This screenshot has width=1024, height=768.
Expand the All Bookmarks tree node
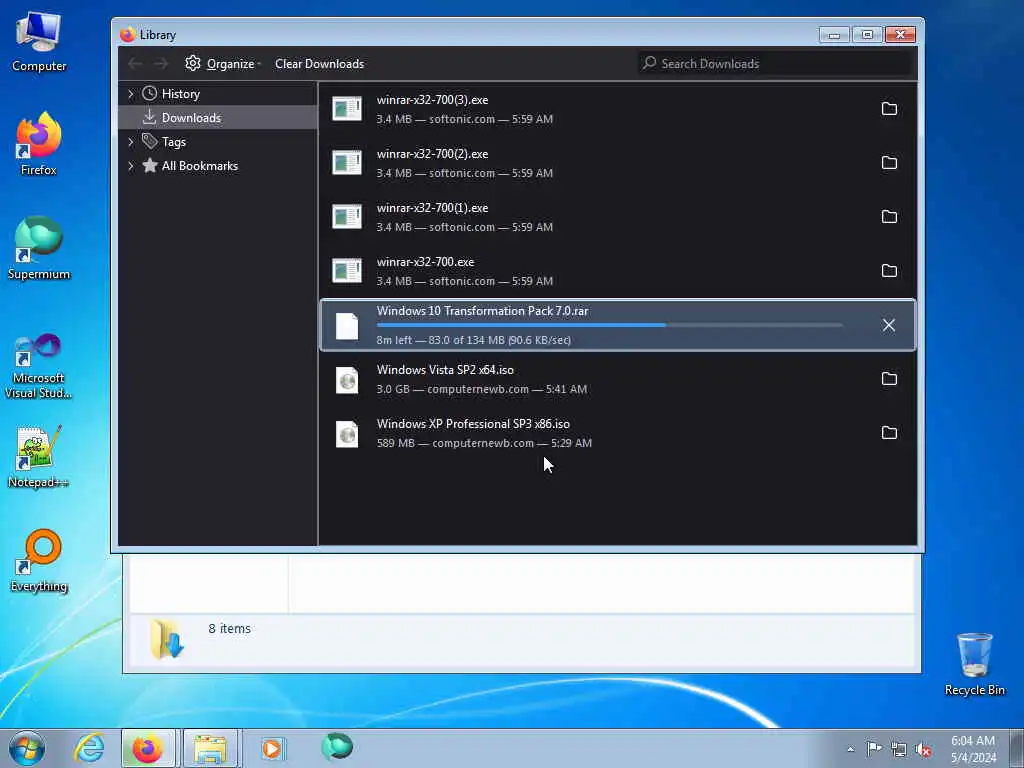point(131,166)
